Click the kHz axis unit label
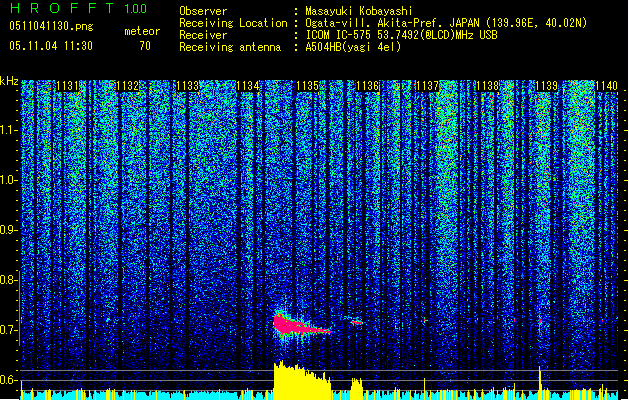629x400 pixels. pos(9,81)
